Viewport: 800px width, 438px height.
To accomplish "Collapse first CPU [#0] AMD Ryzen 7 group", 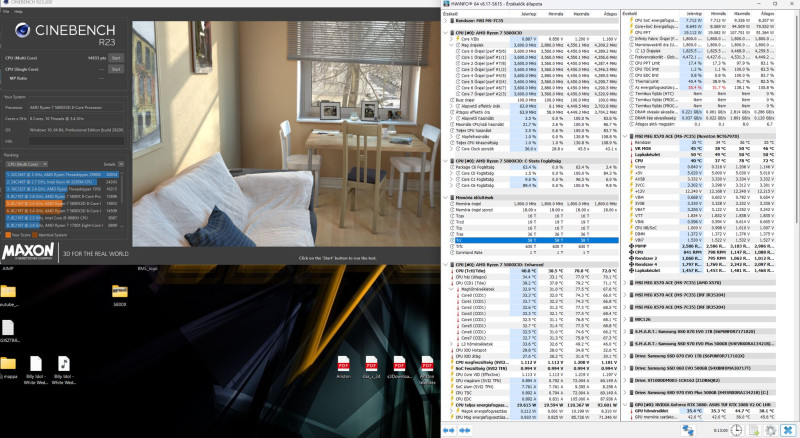I will [446, 33].
